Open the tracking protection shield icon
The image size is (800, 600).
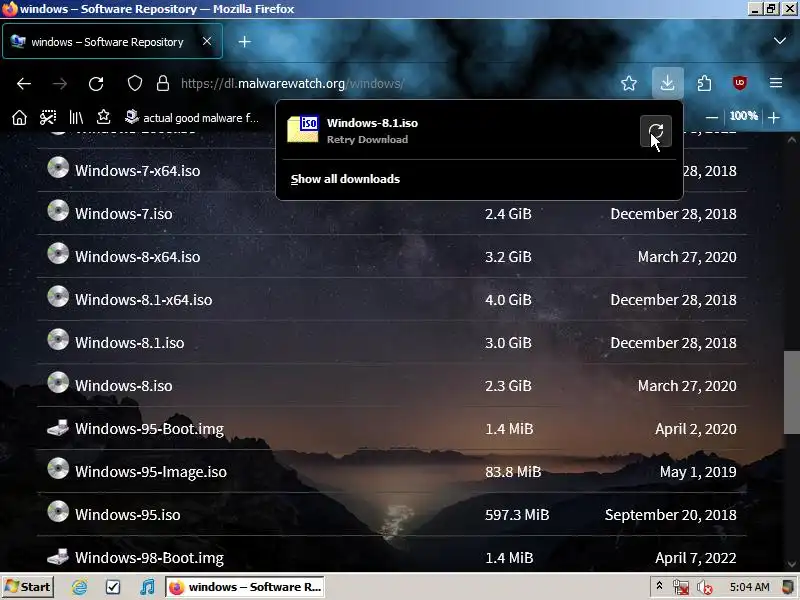[135, 83]
